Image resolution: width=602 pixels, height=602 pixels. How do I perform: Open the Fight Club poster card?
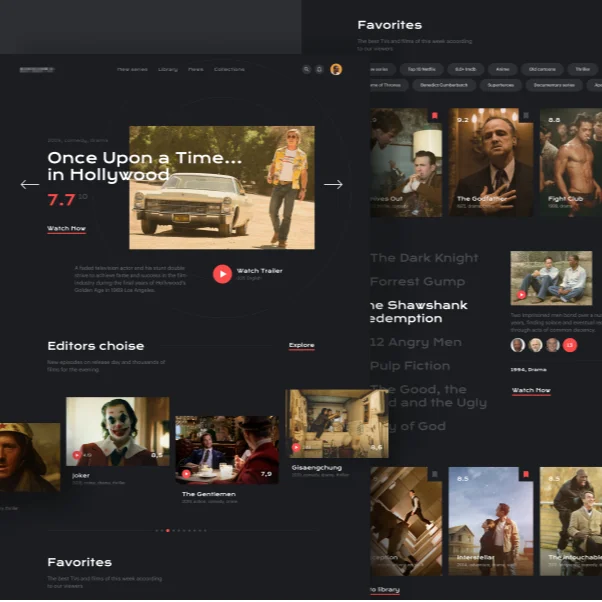coord(571,162)
